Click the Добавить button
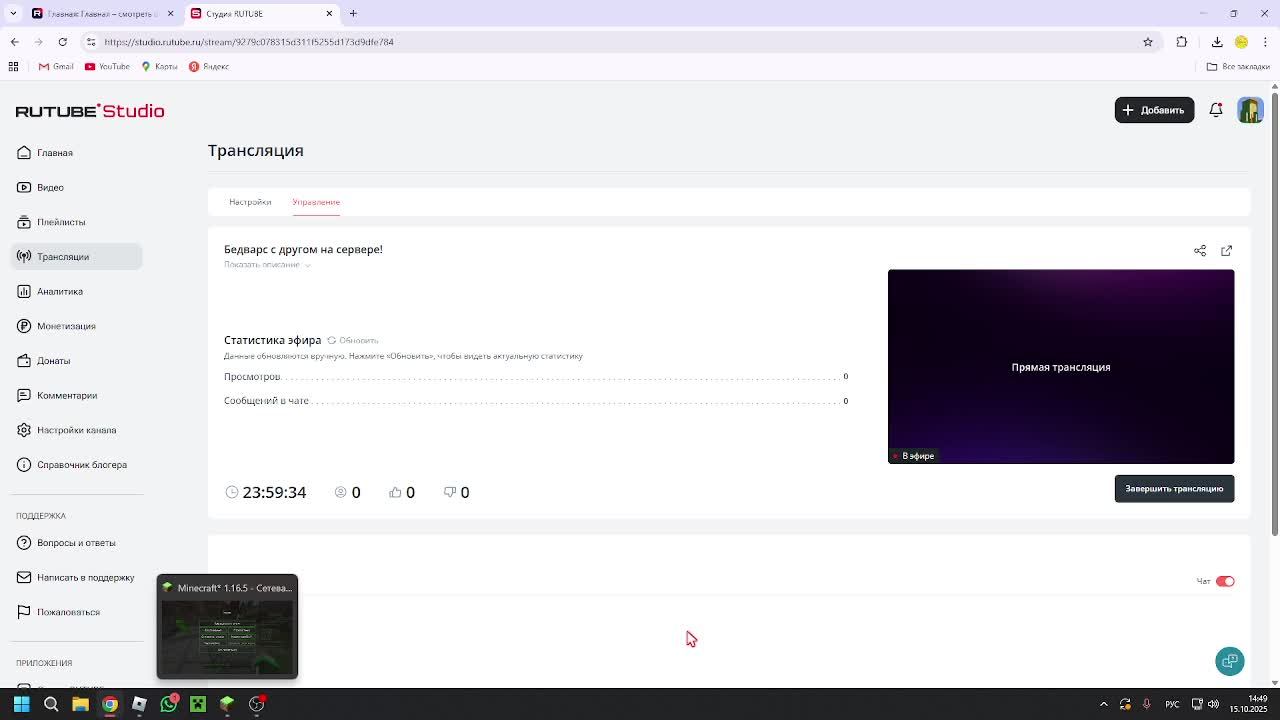This screenshot has width=1280, height=720. (x=1154, y=110)
